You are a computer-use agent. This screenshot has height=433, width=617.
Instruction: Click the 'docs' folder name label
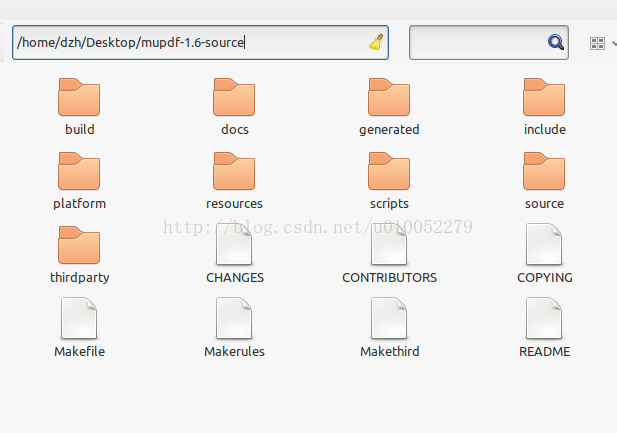coord(235,130)
